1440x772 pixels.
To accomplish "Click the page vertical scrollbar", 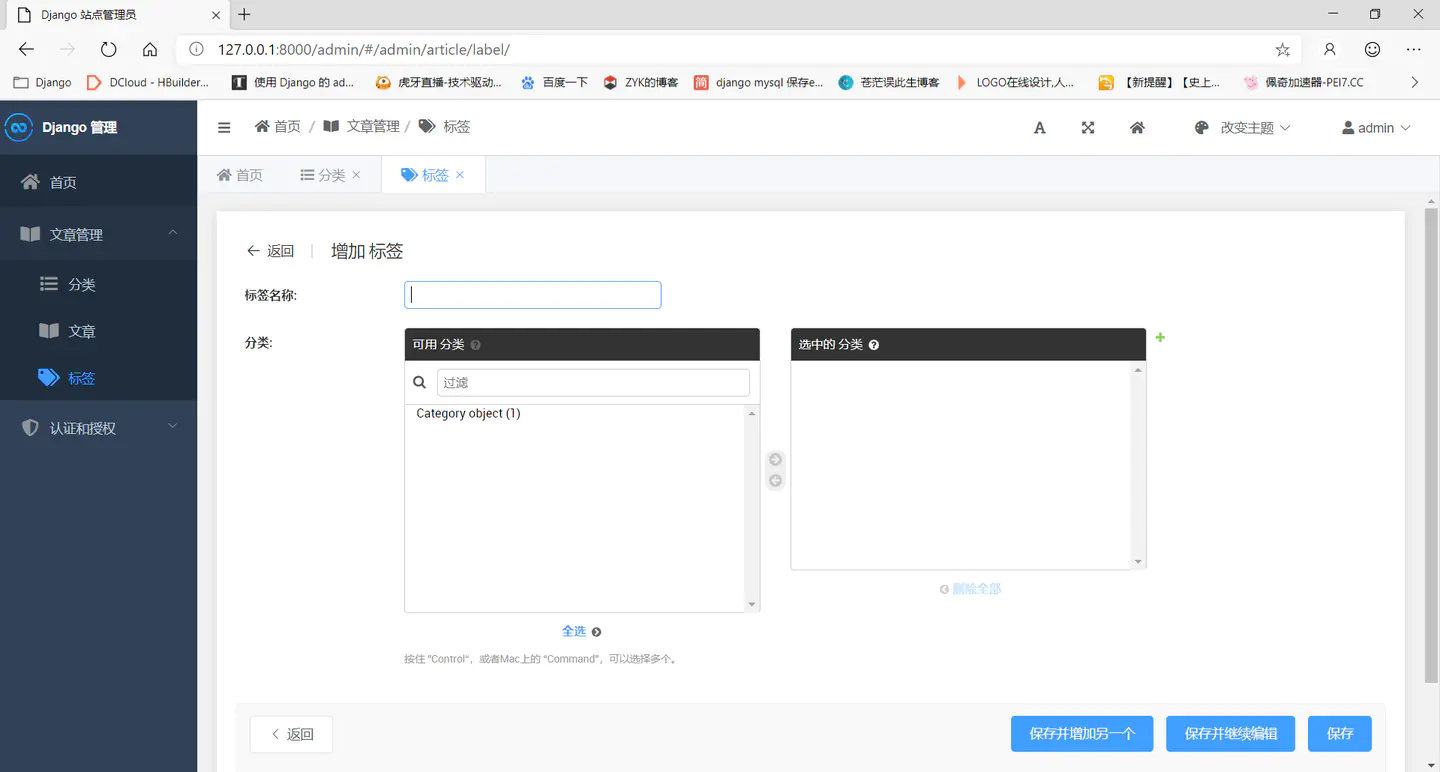I will (1431, 445).
